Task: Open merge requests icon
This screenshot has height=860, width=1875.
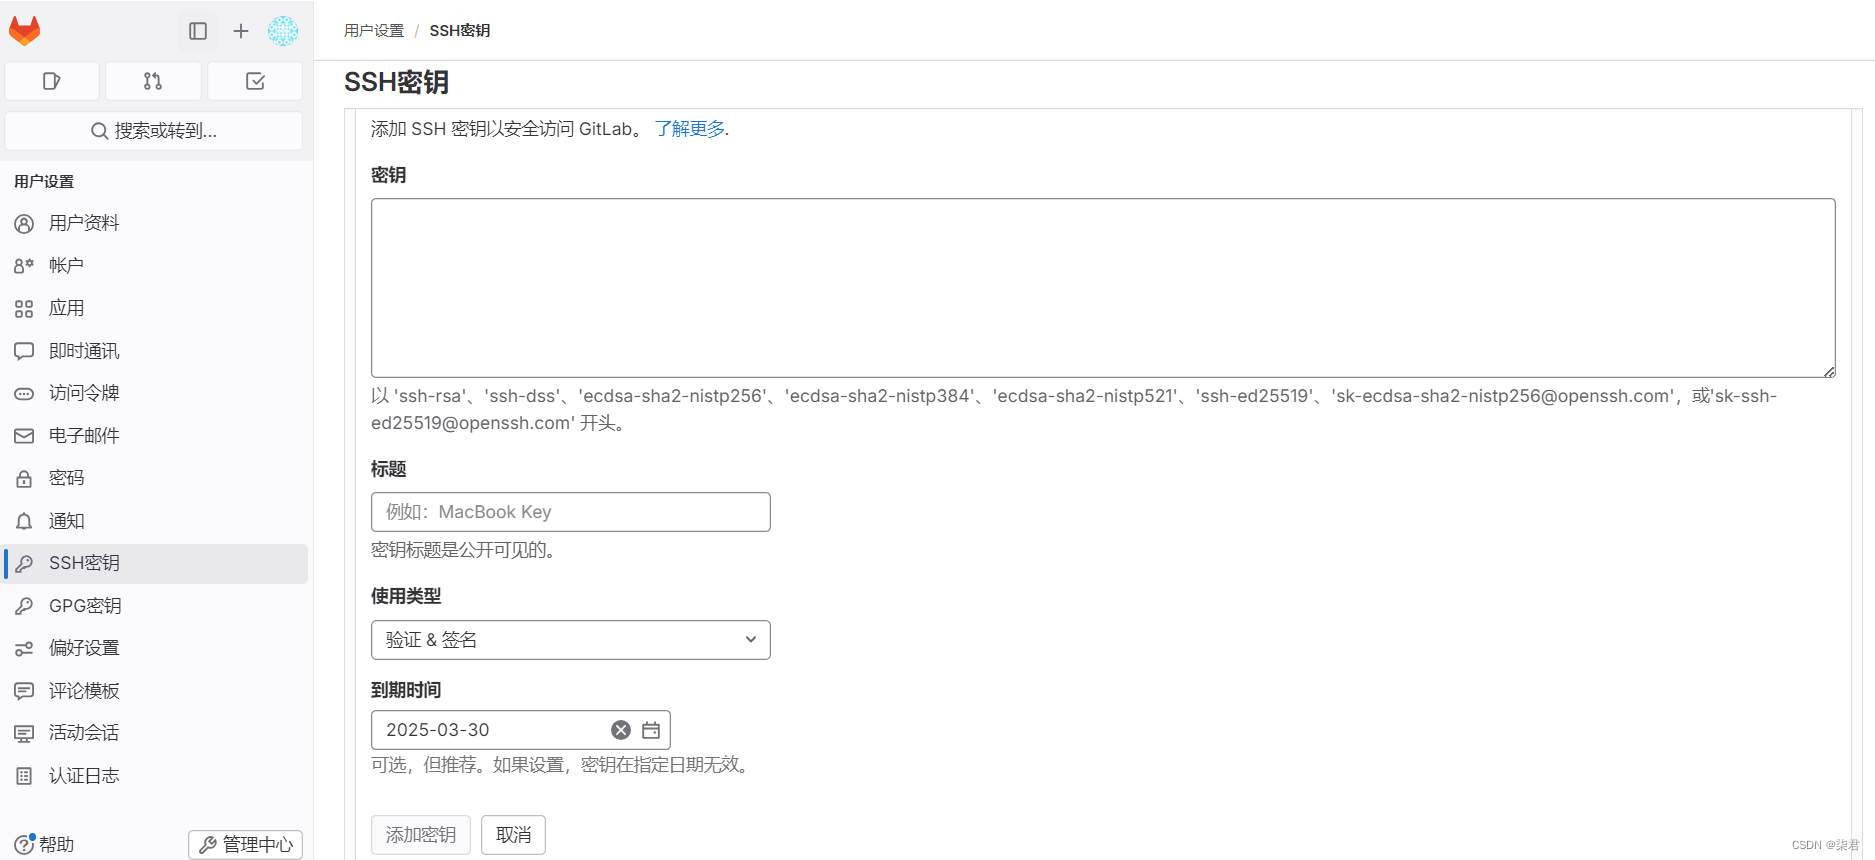Action: coord(153,81)
